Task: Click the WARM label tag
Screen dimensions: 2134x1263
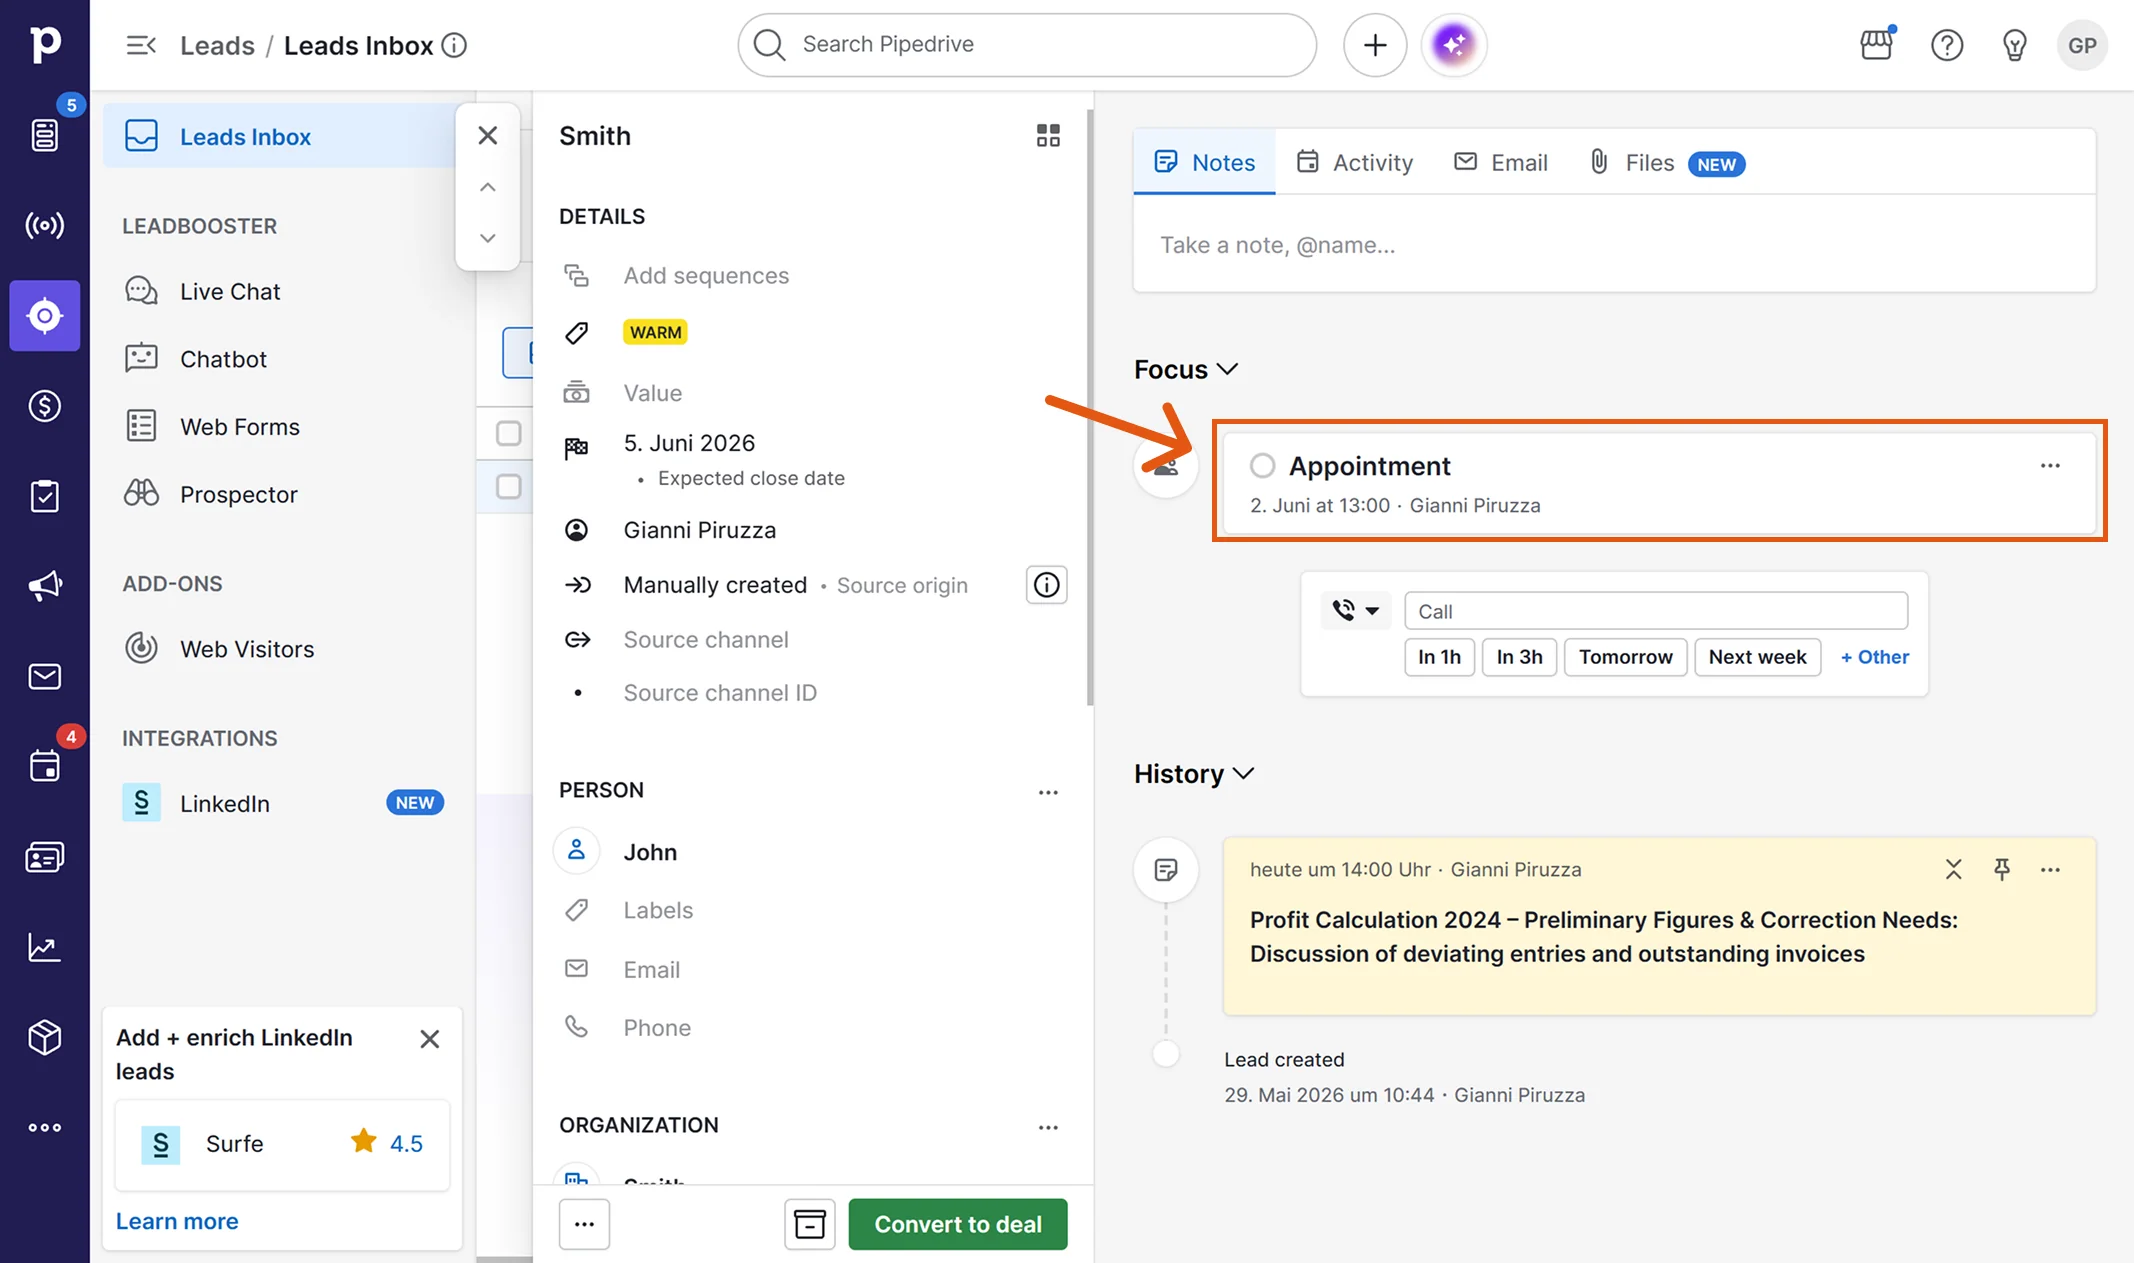Action: [655, 332]
